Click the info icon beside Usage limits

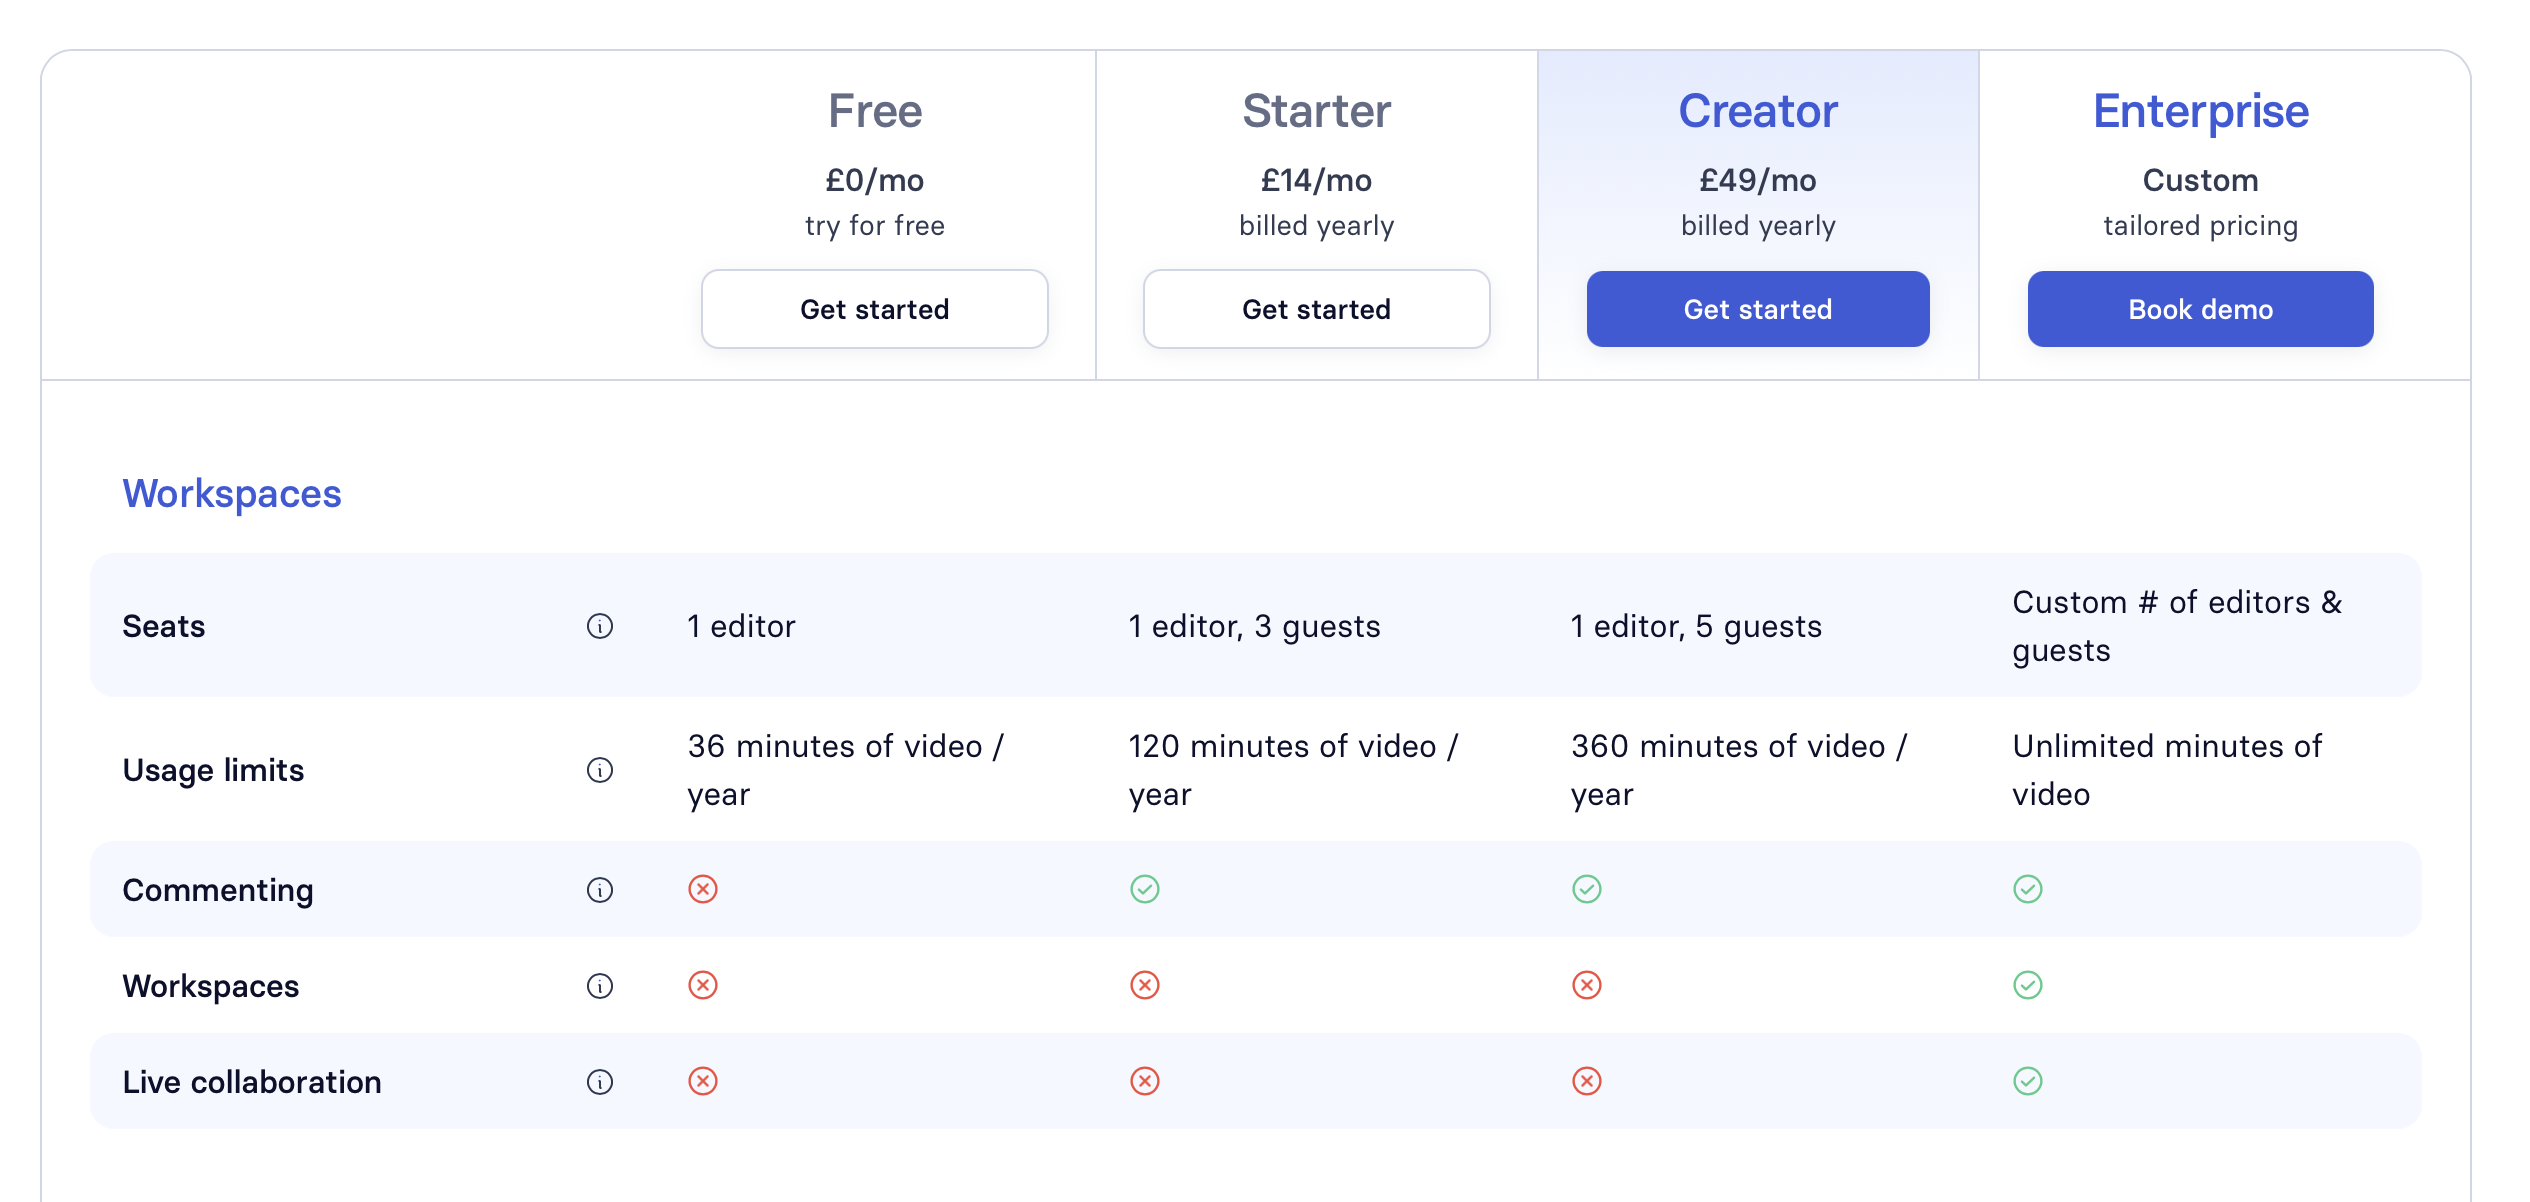tap(600, 770)
